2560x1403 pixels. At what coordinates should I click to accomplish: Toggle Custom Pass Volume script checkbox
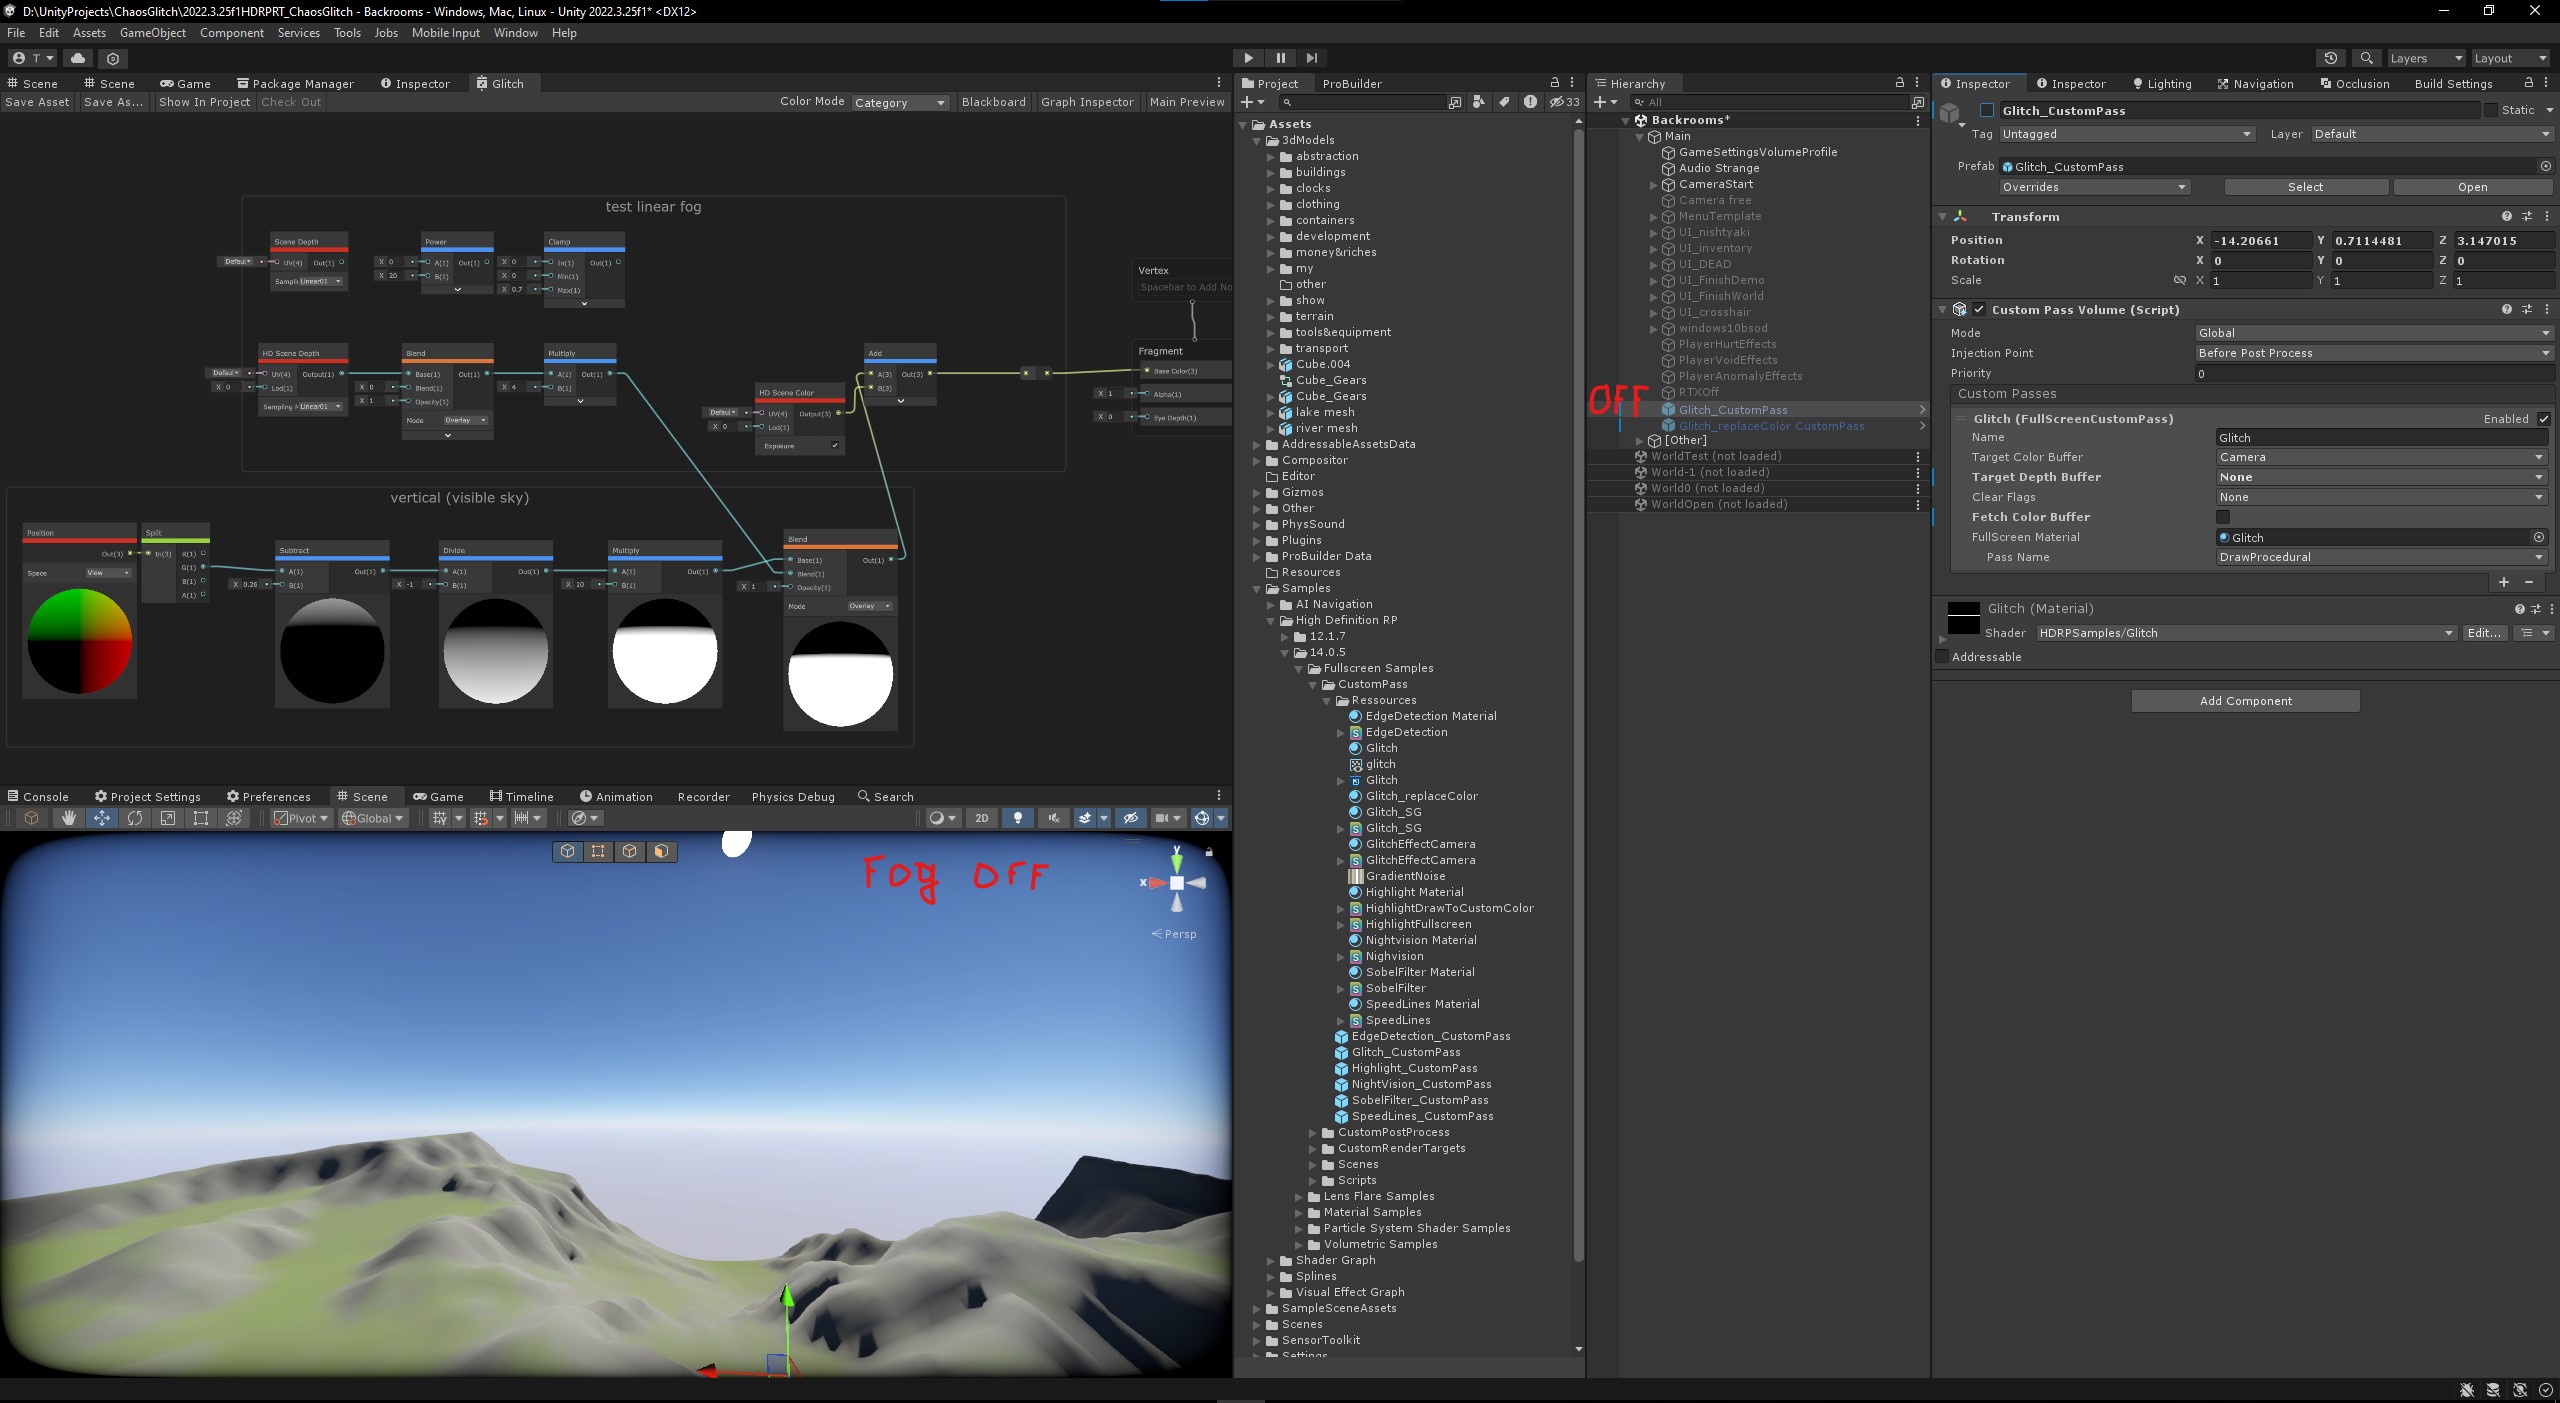pyautogui.click(x=1979, y=310)
